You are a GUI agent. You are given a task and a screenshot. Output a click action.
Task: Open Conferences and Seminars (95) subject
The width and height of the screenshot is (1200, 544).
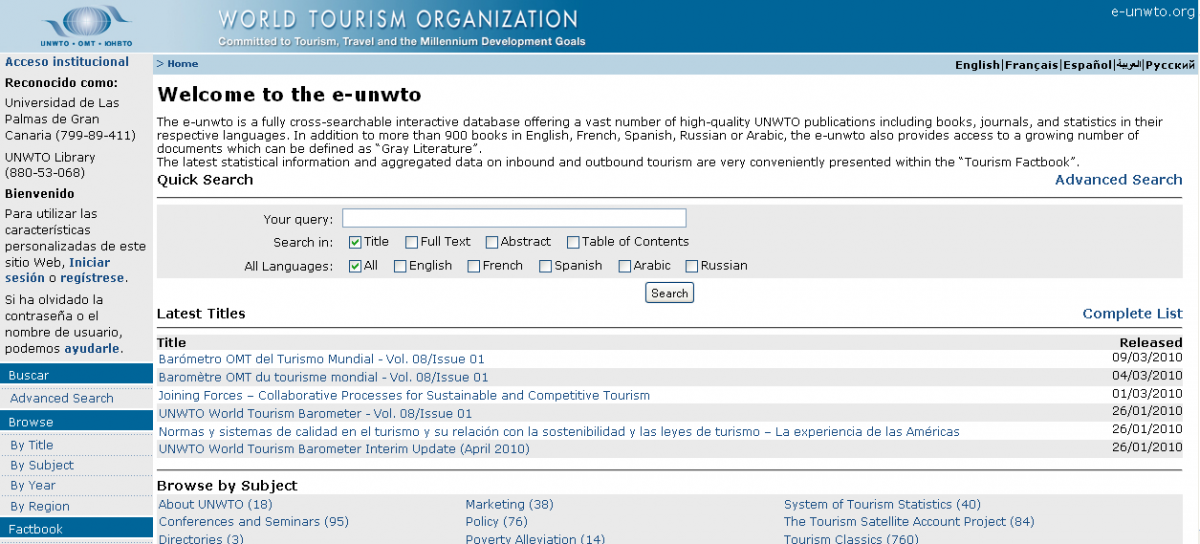[x=254, y=521]
